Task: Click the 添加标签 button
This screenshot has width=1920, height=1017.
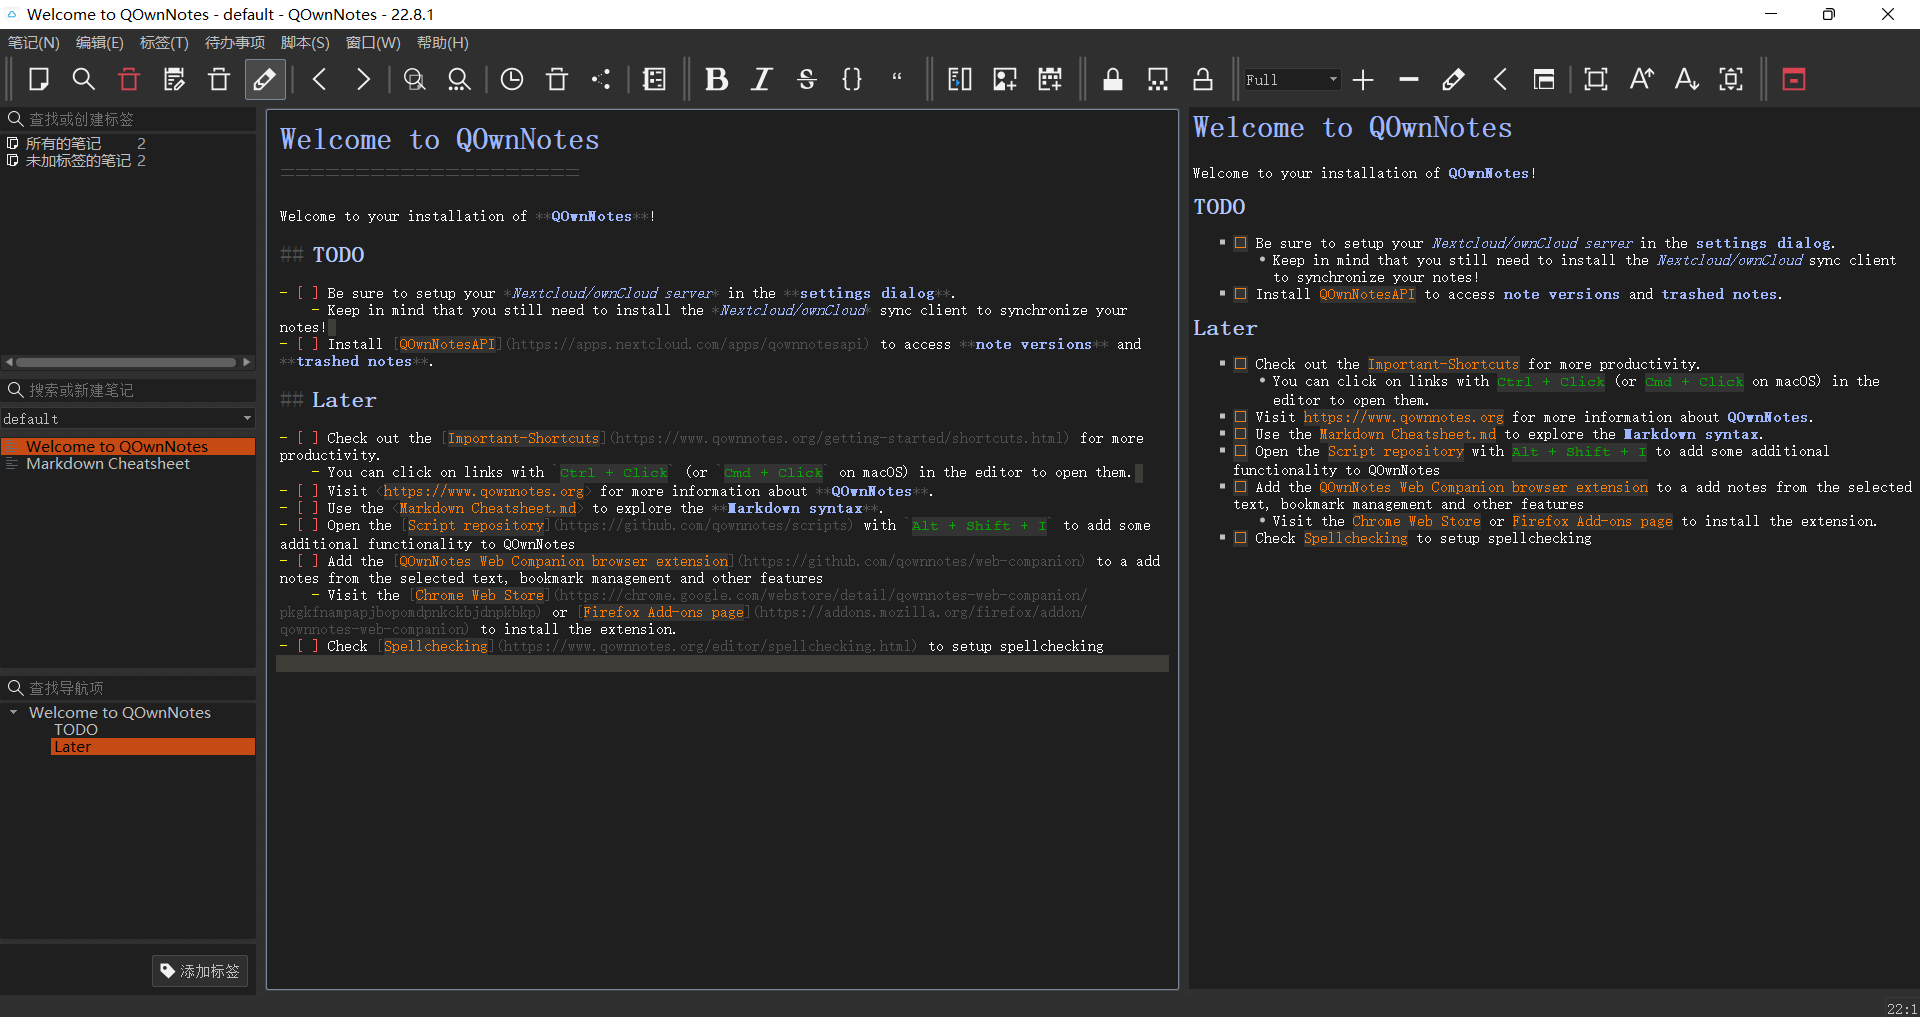Action: click(x=200, y=971)
